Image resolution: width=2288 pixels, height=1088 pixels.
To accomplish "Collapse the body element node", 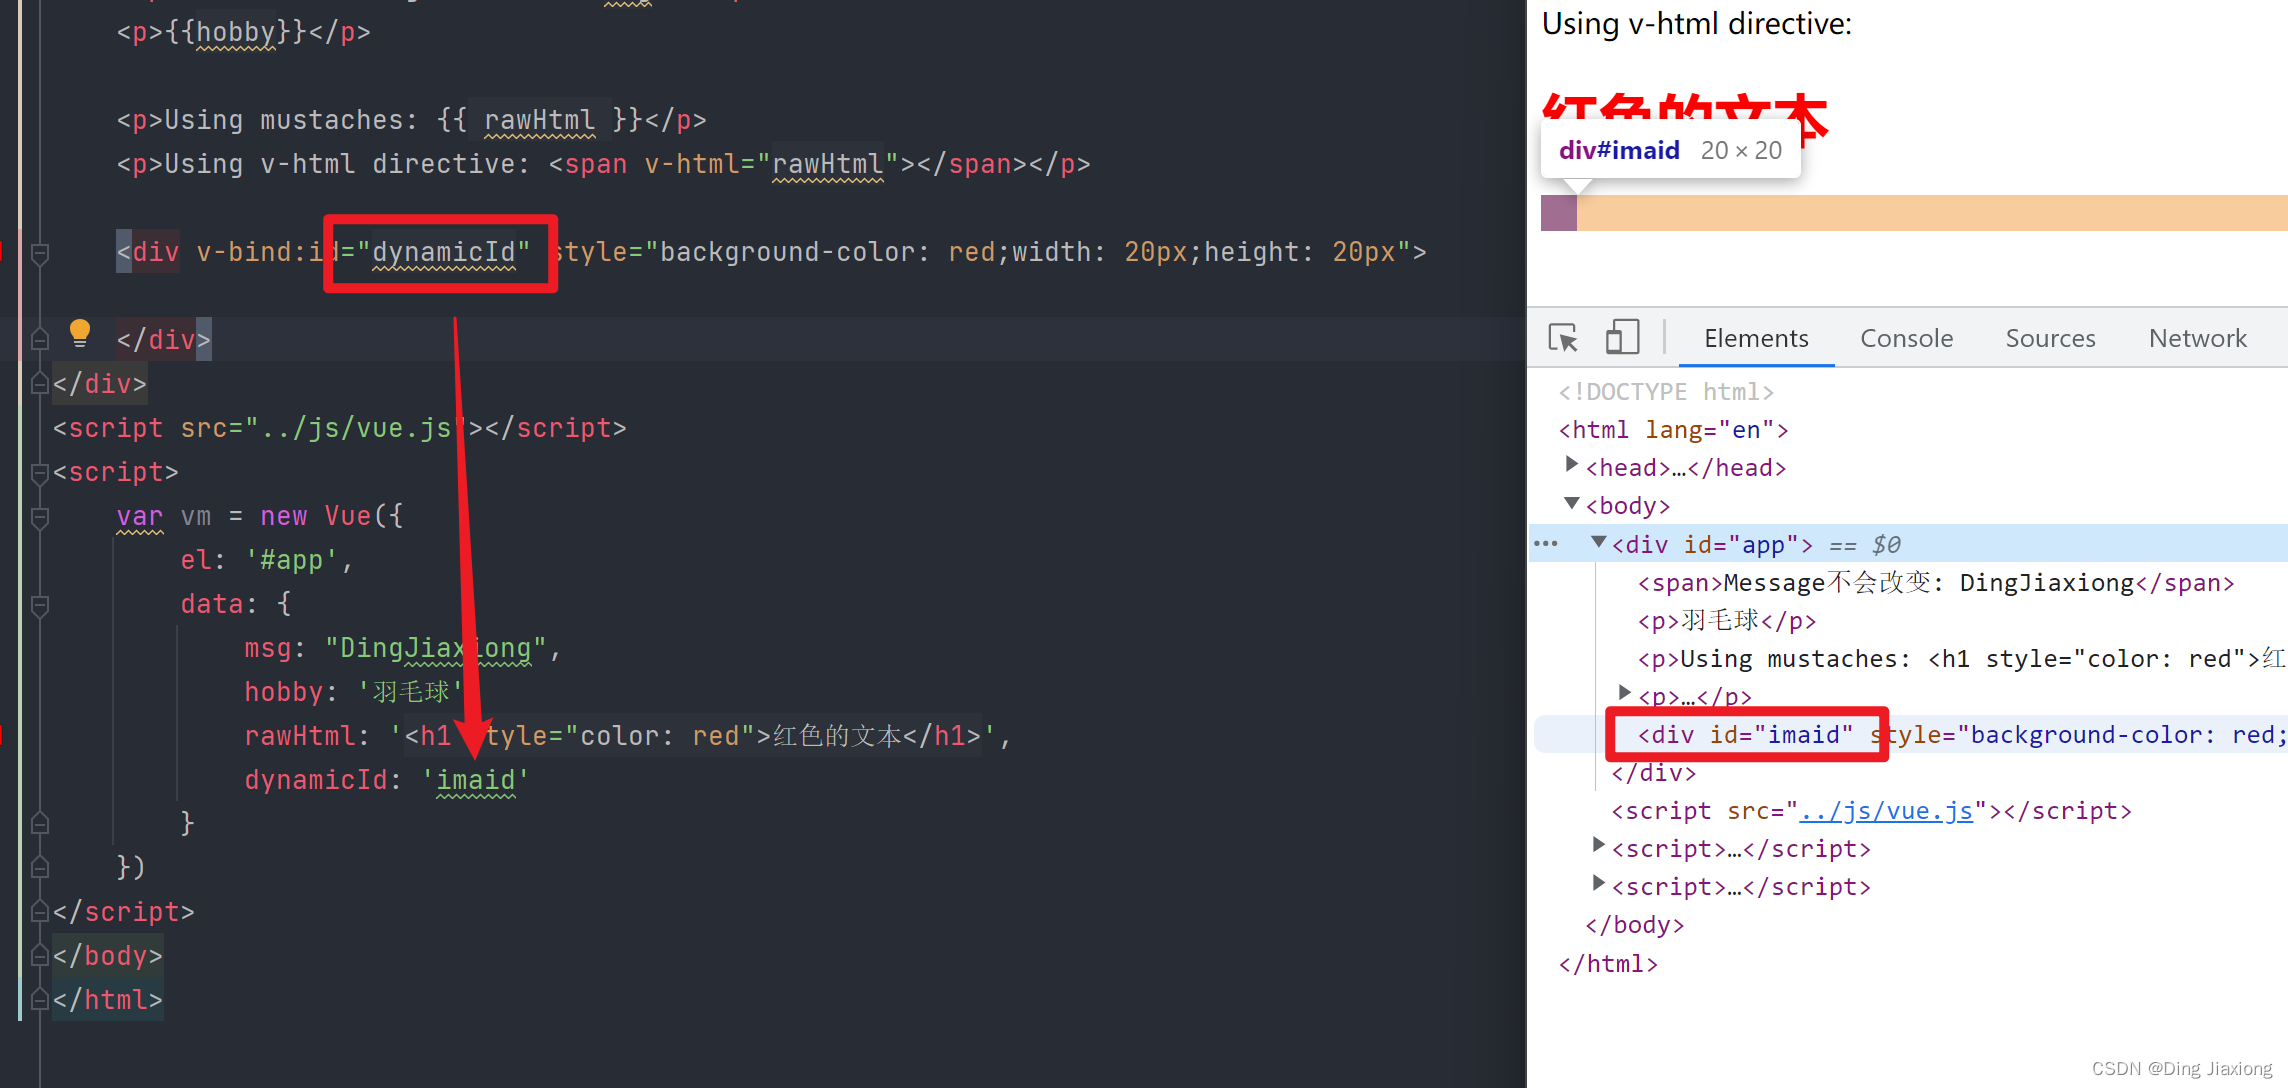I will coord(1571,503).
